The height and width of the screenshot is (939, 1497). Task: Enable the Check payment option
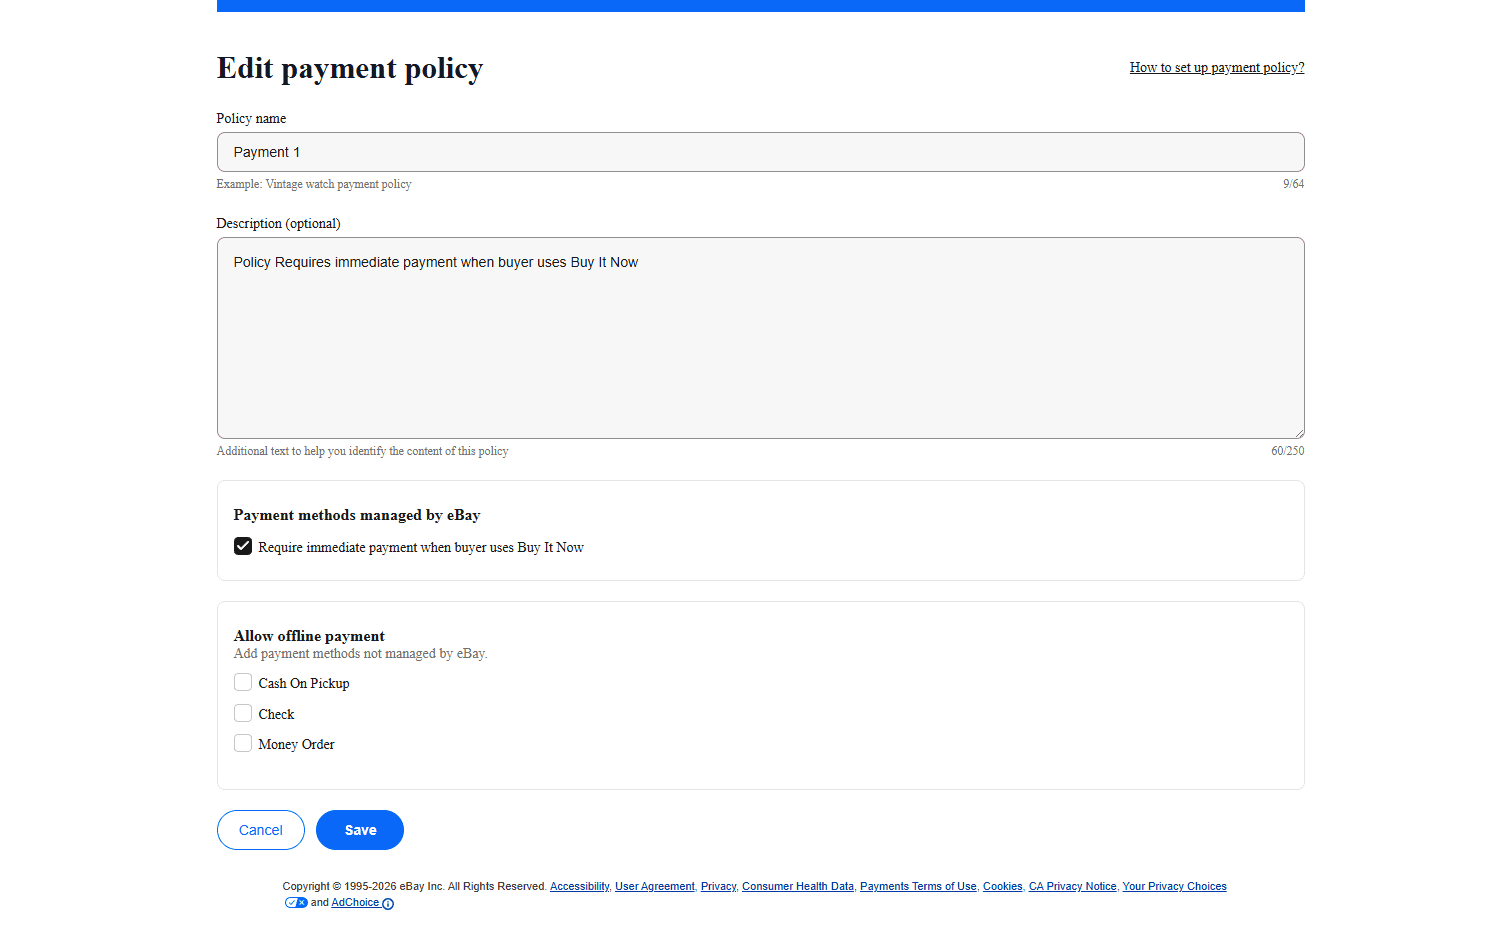pos(243,713)
